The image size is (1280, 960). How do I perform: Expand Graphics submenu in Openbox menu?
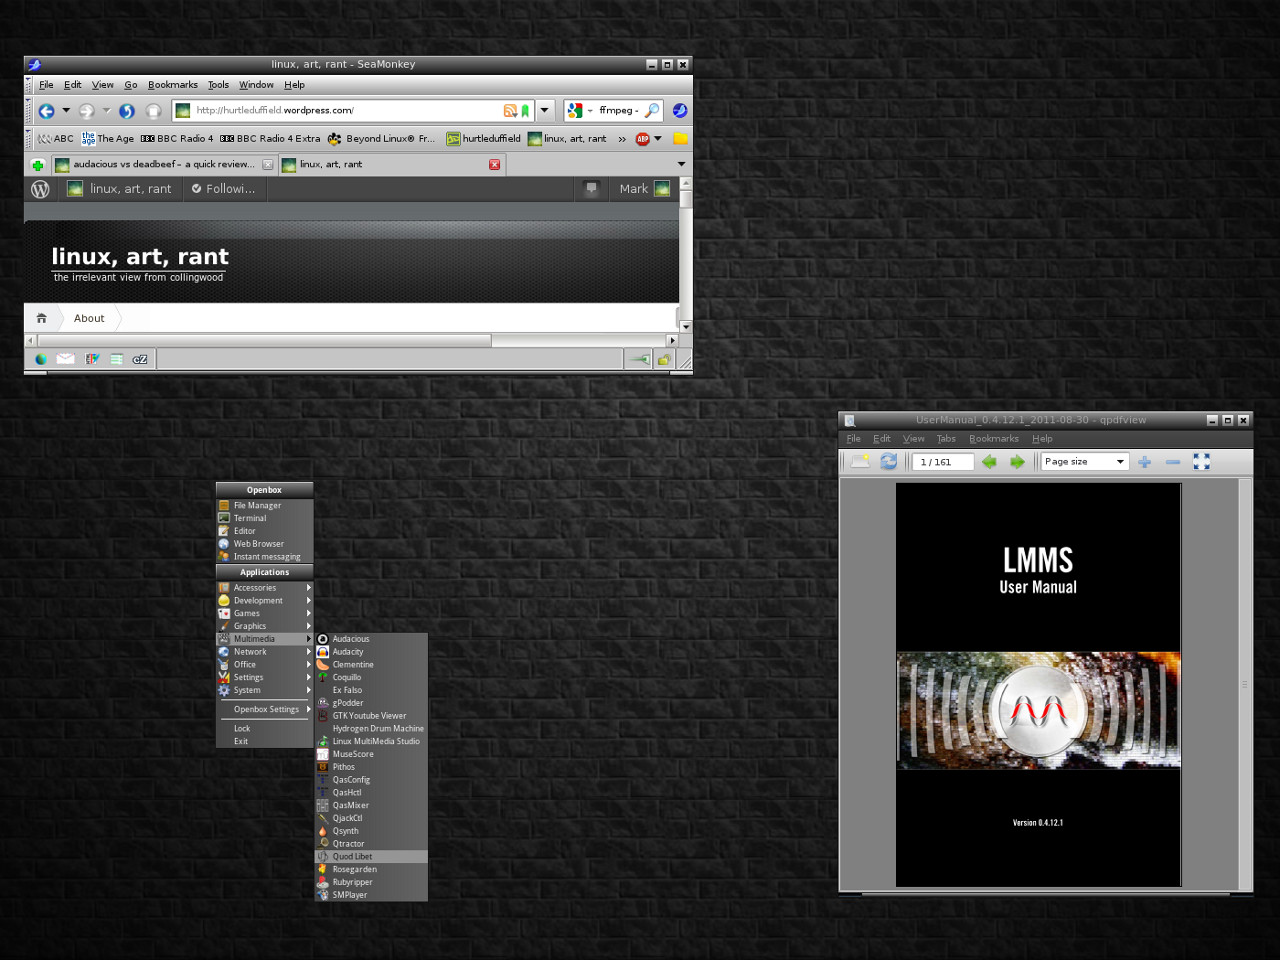click(x=265, y=626)
